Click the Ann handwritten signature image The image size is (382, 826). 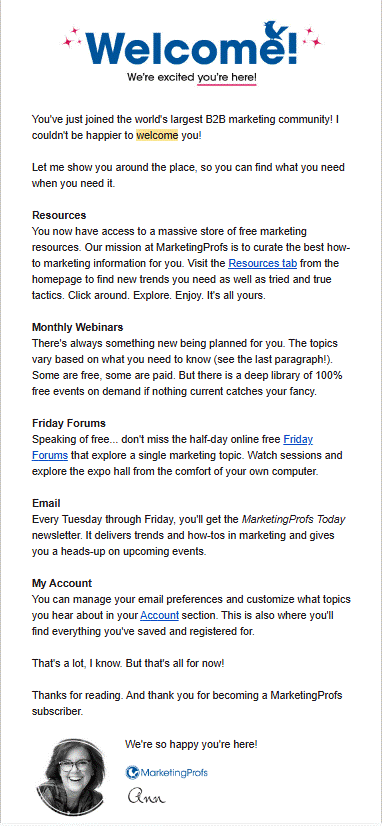pyautogui.click(x=146, y=796)
